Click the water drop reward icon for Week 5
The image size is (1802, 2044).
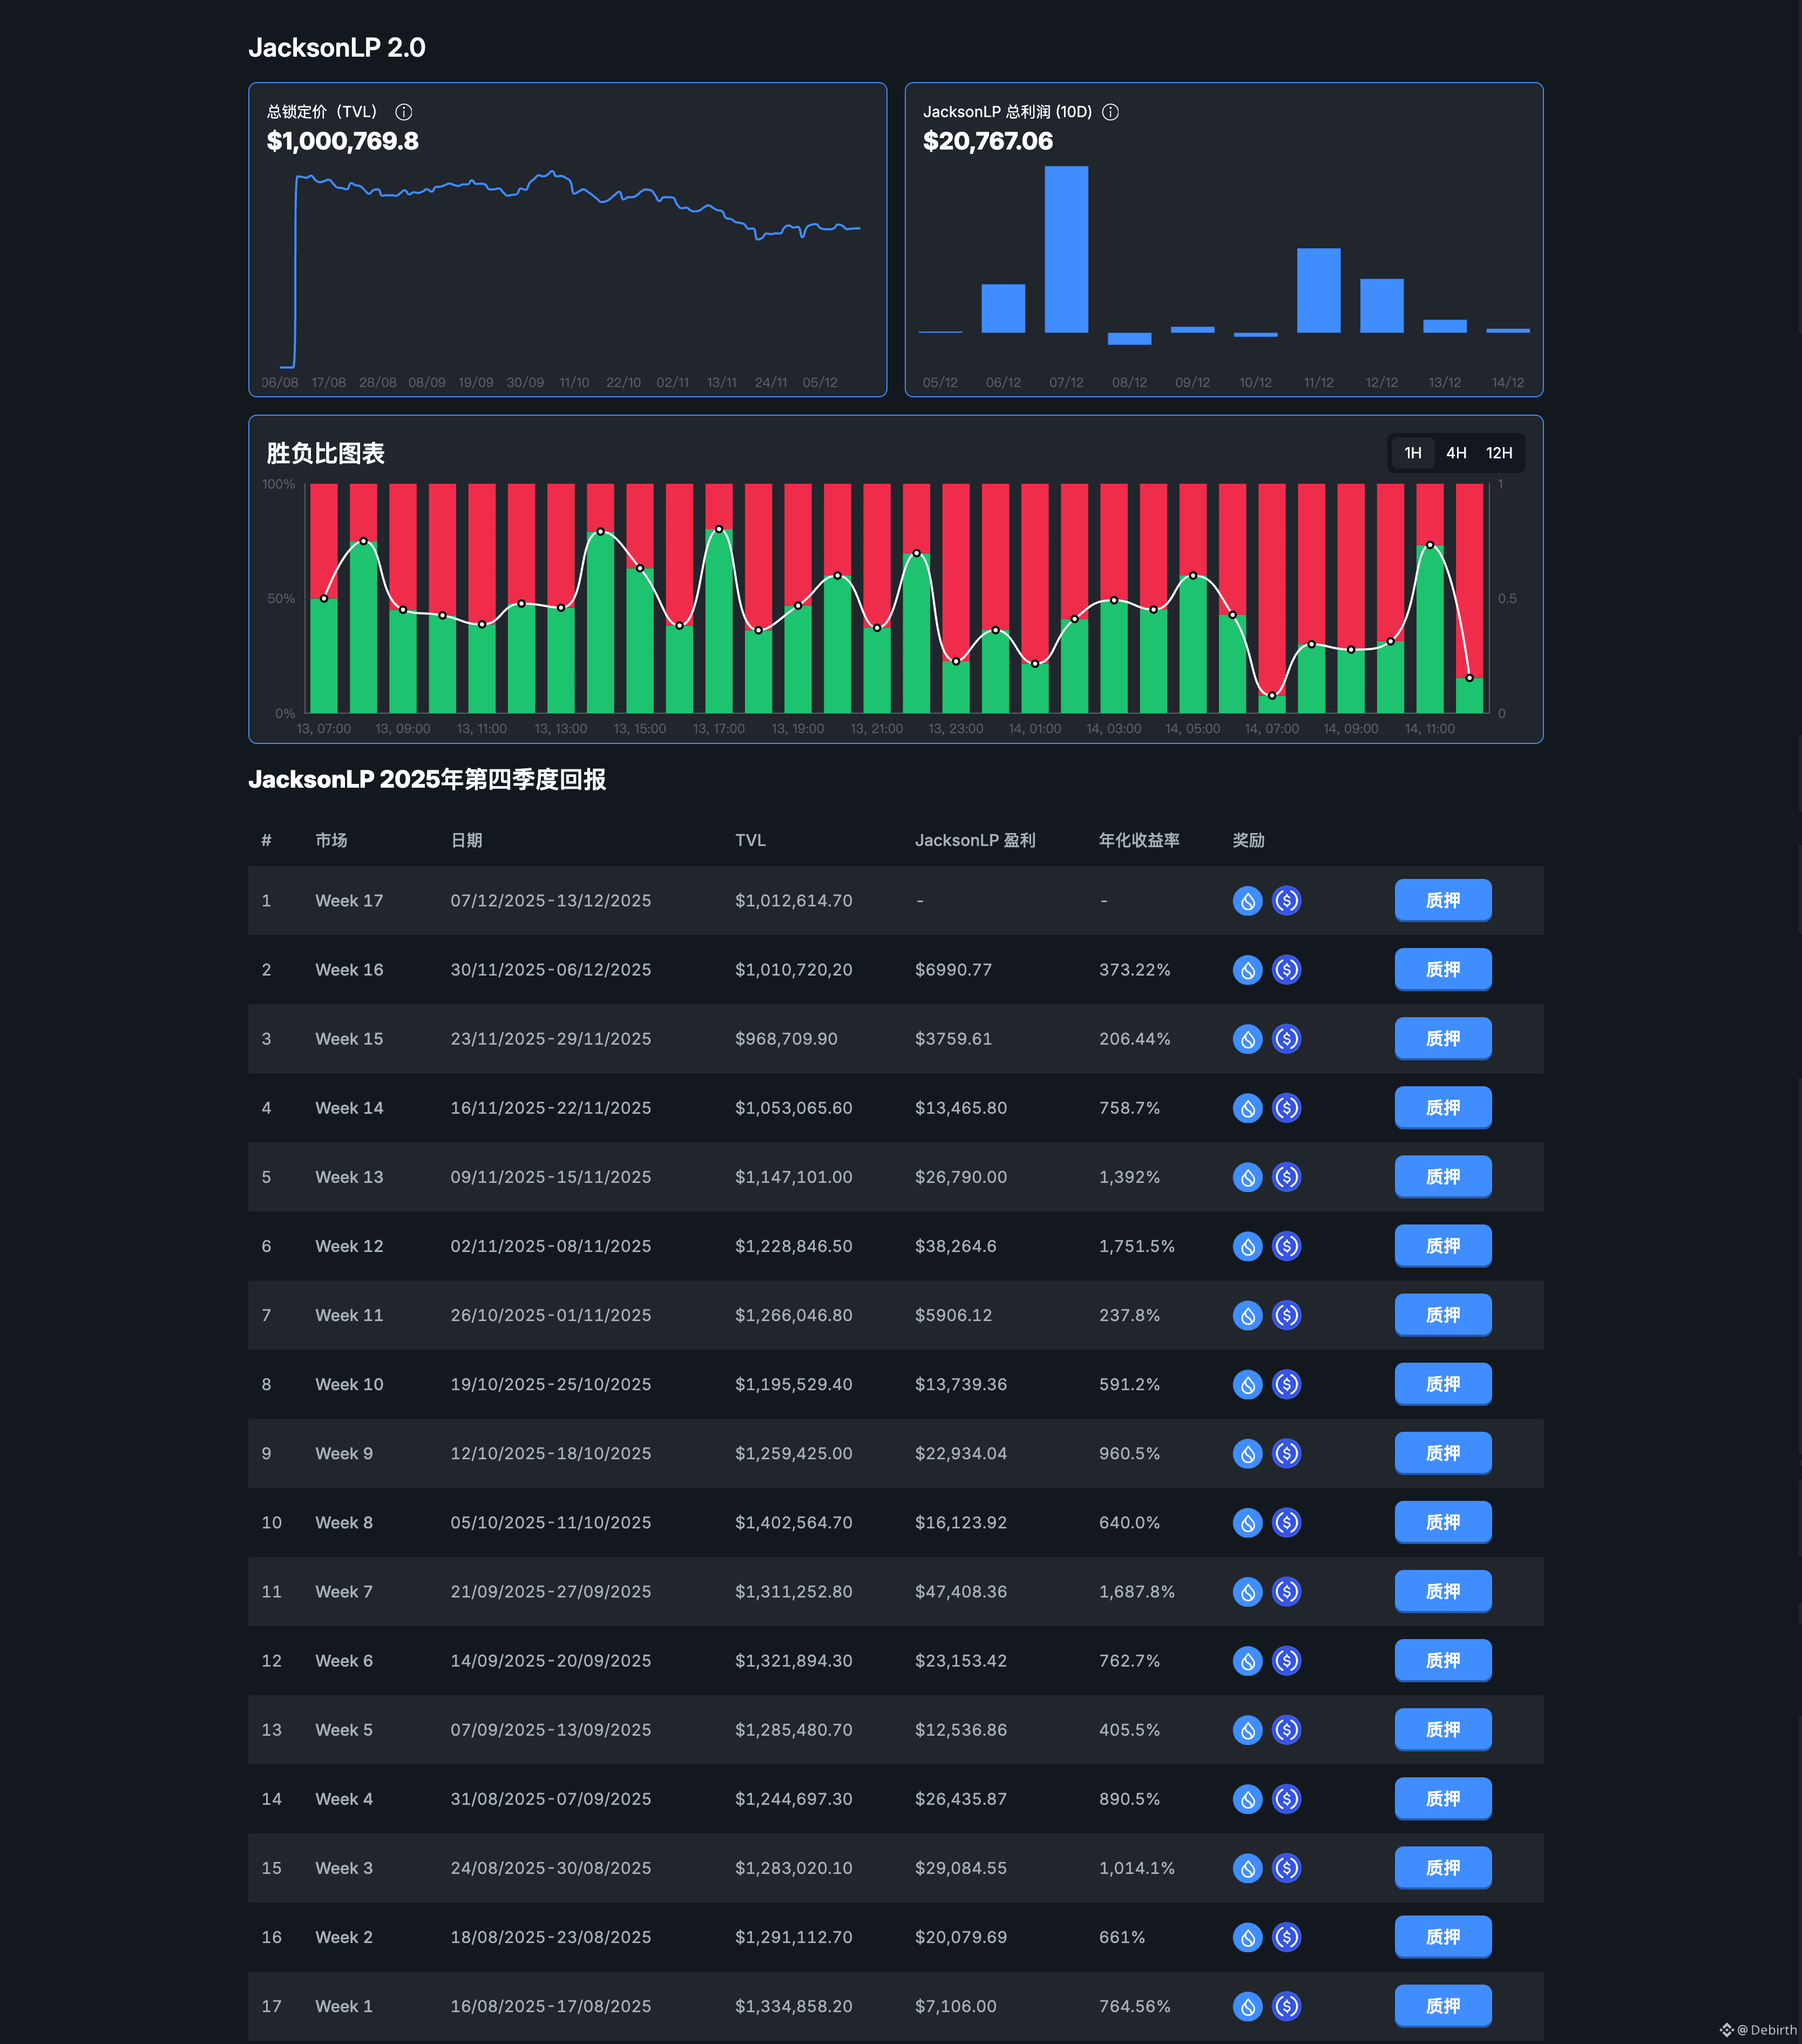tap(1247, 1730)
